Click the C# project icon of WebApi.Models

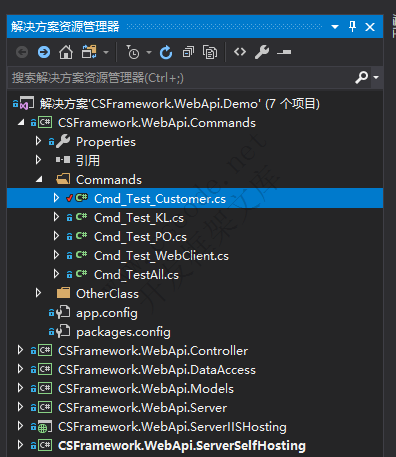pos(45,389)
